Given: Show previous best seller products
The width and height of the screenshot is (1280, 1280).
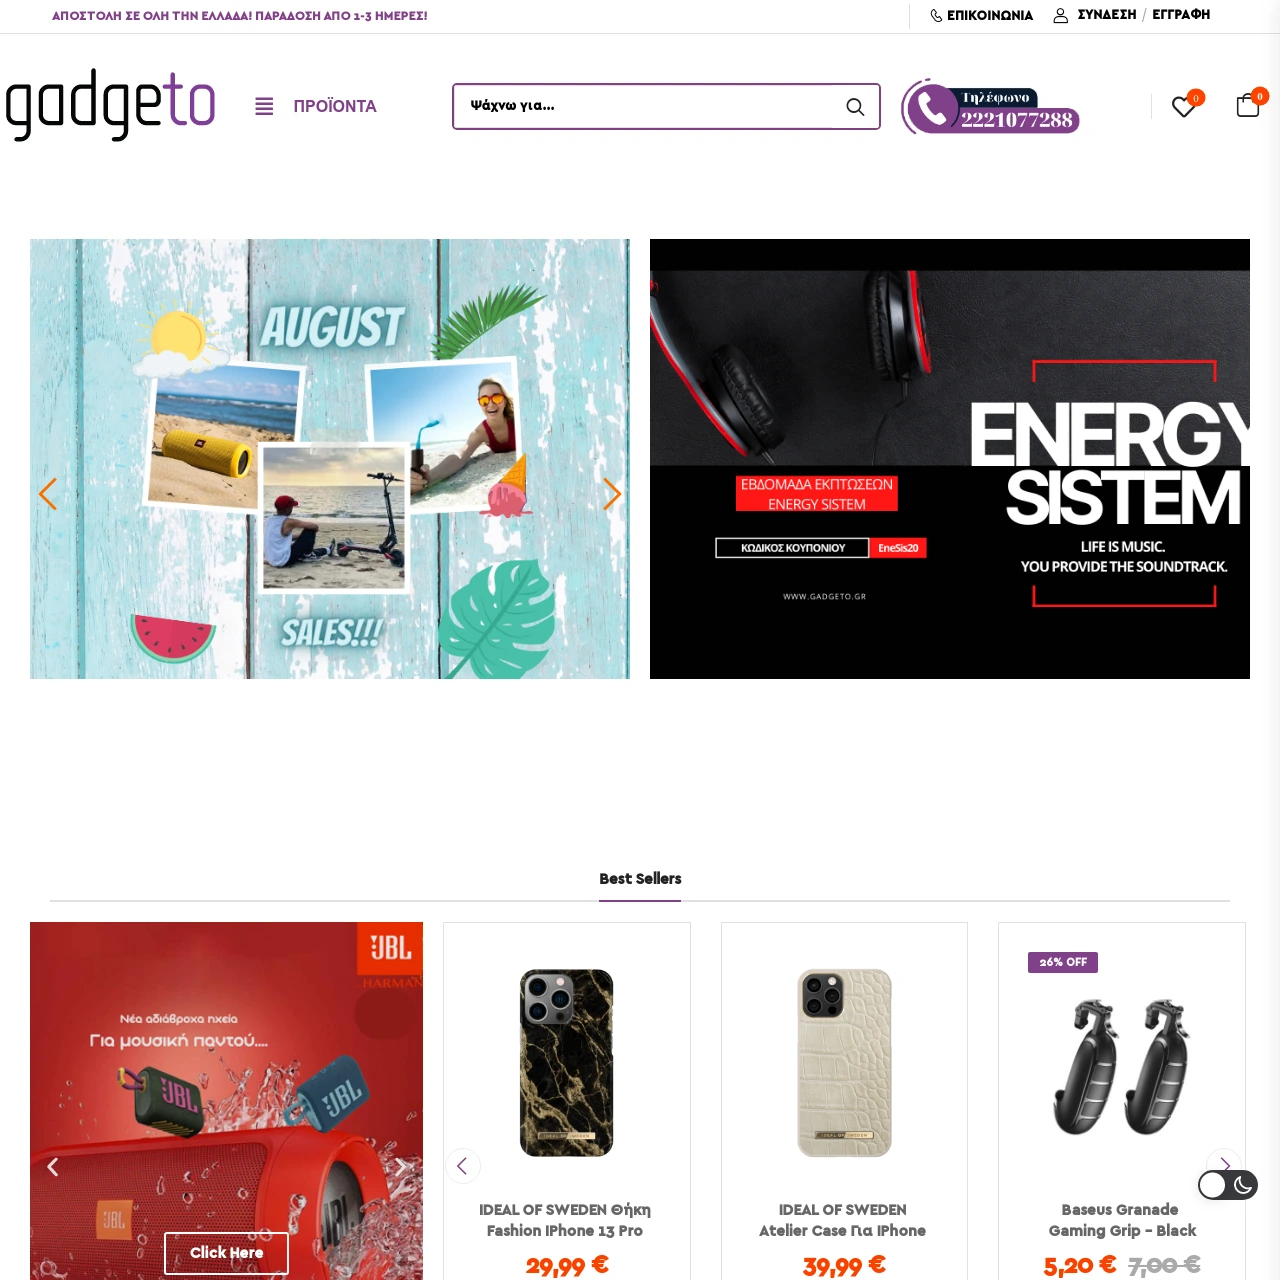Looking at the screenshot, I should (462, 1166).
